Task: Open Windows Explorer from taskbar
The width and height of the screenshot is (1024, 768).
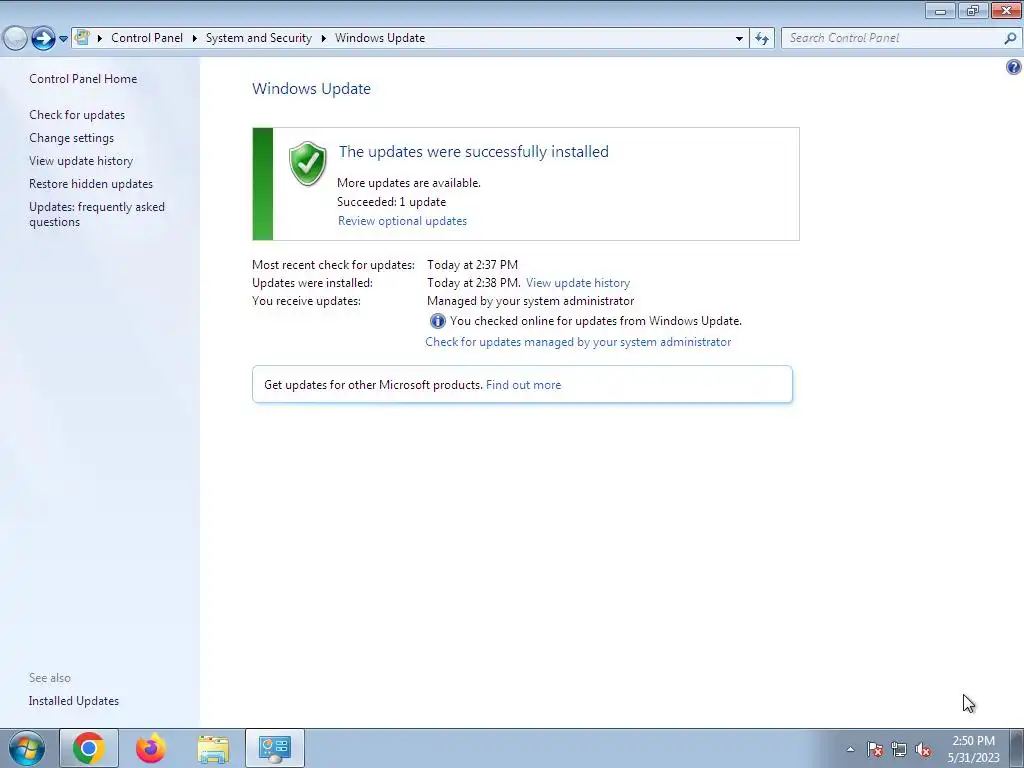Action: (x=213, y=748)
